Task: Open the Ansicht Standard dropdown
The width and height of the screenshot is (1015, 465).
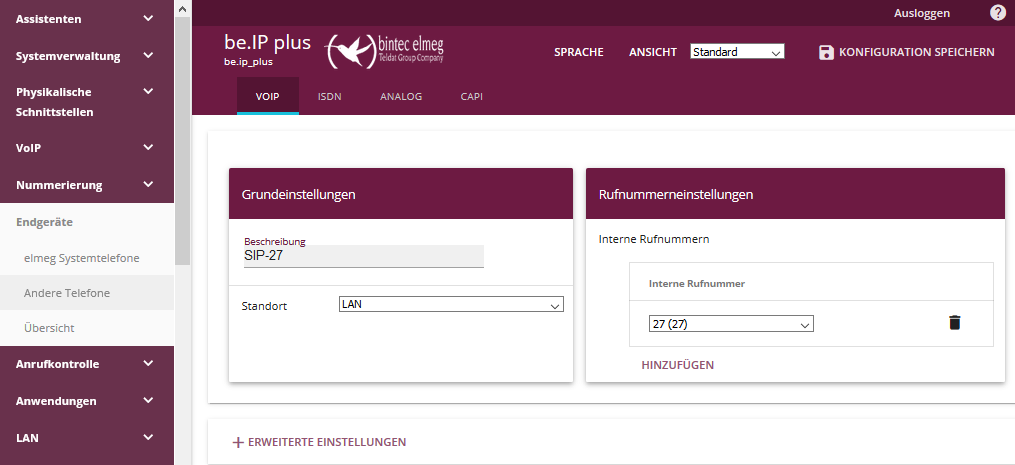Action: click(x=737, y=52)
